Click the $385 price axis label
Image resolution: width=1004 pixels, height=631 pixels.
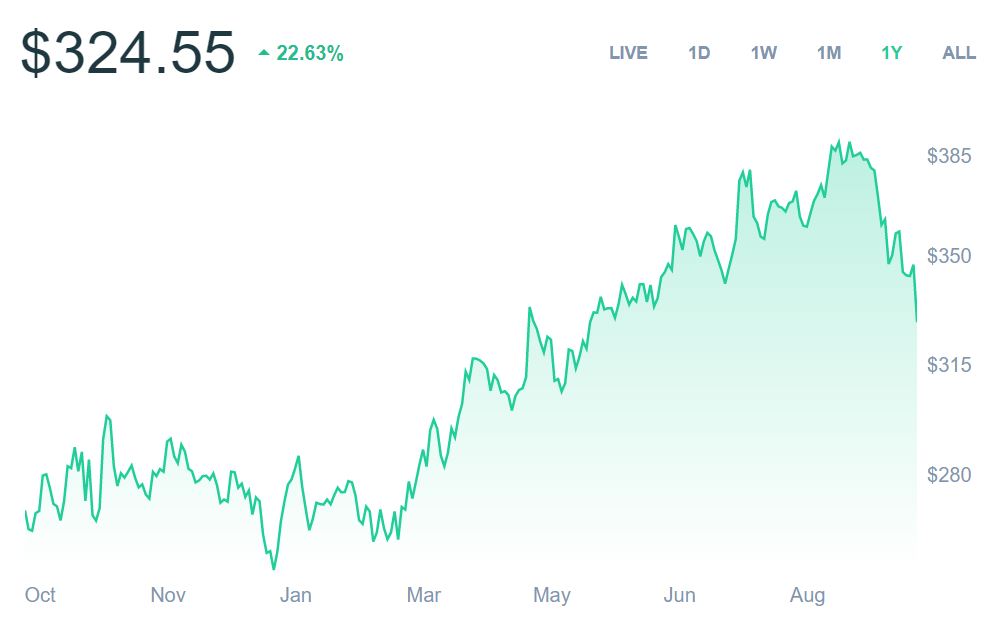tap(950, 156)
